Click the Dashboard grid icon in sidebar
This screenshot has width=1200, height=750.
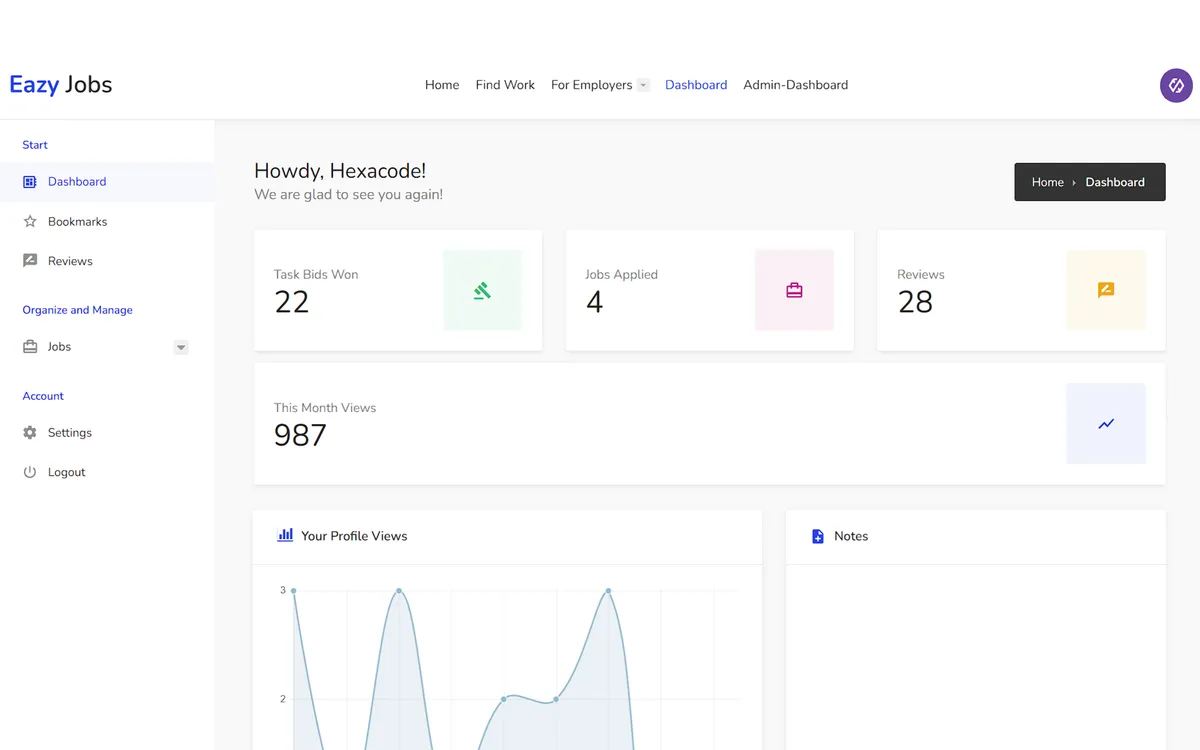coord(30,182)
